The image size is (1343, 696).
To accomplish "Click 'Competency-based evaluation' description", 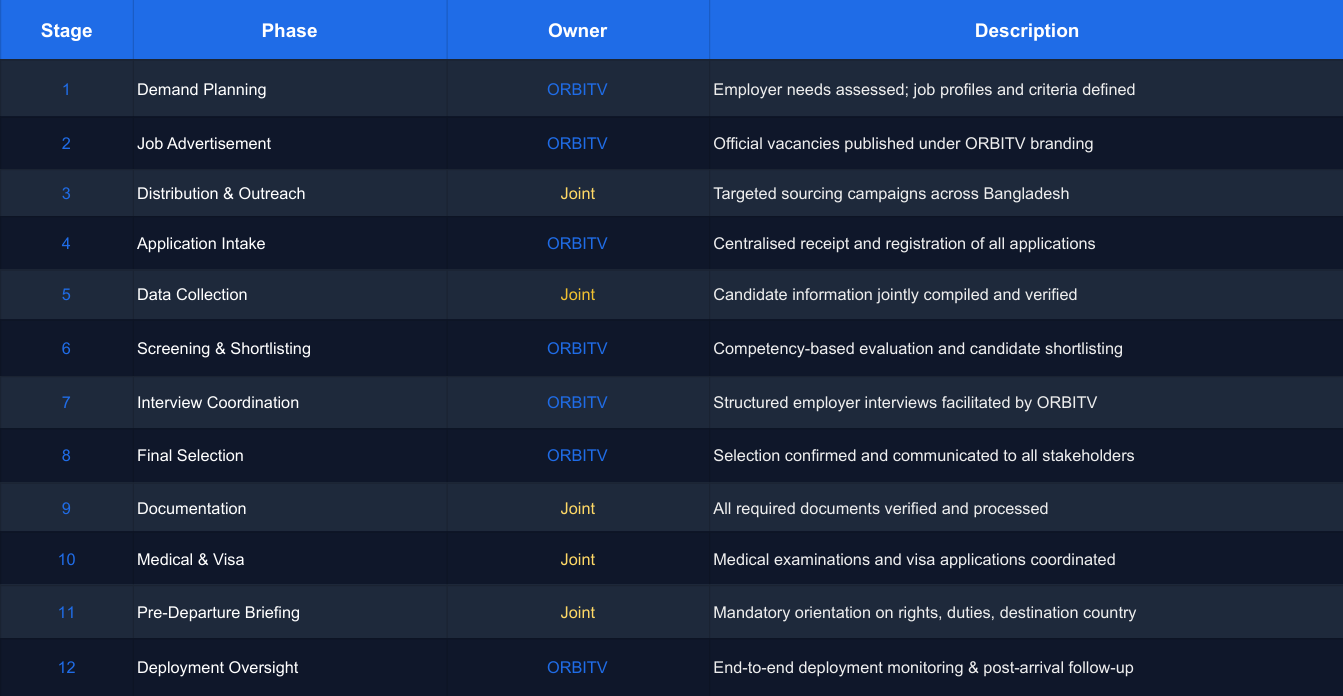I will click(x=918, y=348).
